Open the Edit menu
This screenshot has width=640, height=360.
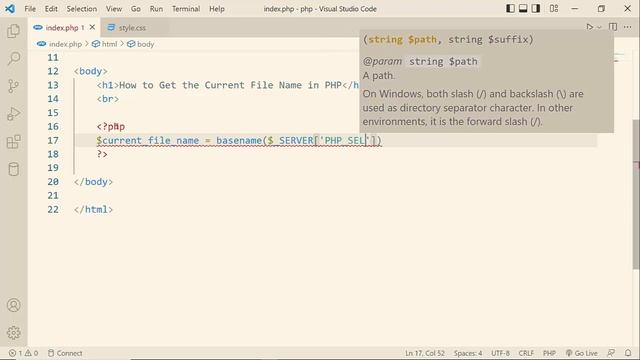click(51, 9)
